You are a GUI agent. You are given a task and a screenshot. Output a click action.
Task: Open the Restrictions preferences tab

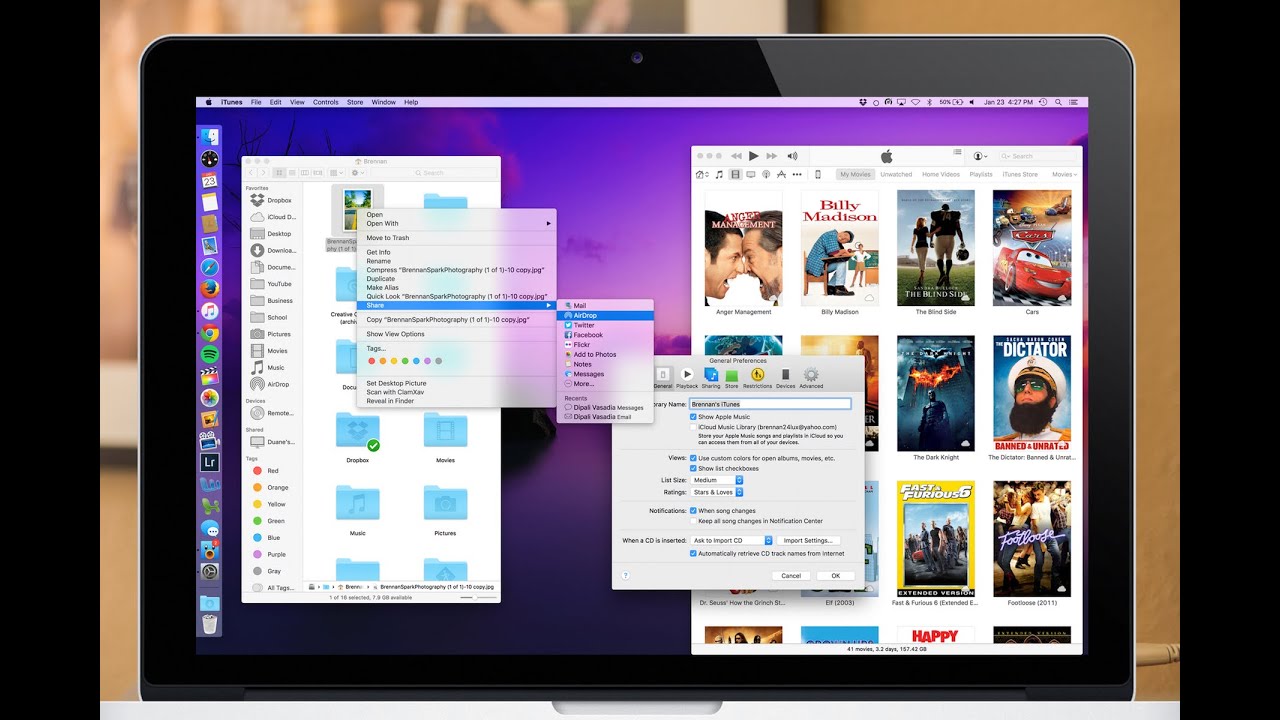[x=757, y=377]
